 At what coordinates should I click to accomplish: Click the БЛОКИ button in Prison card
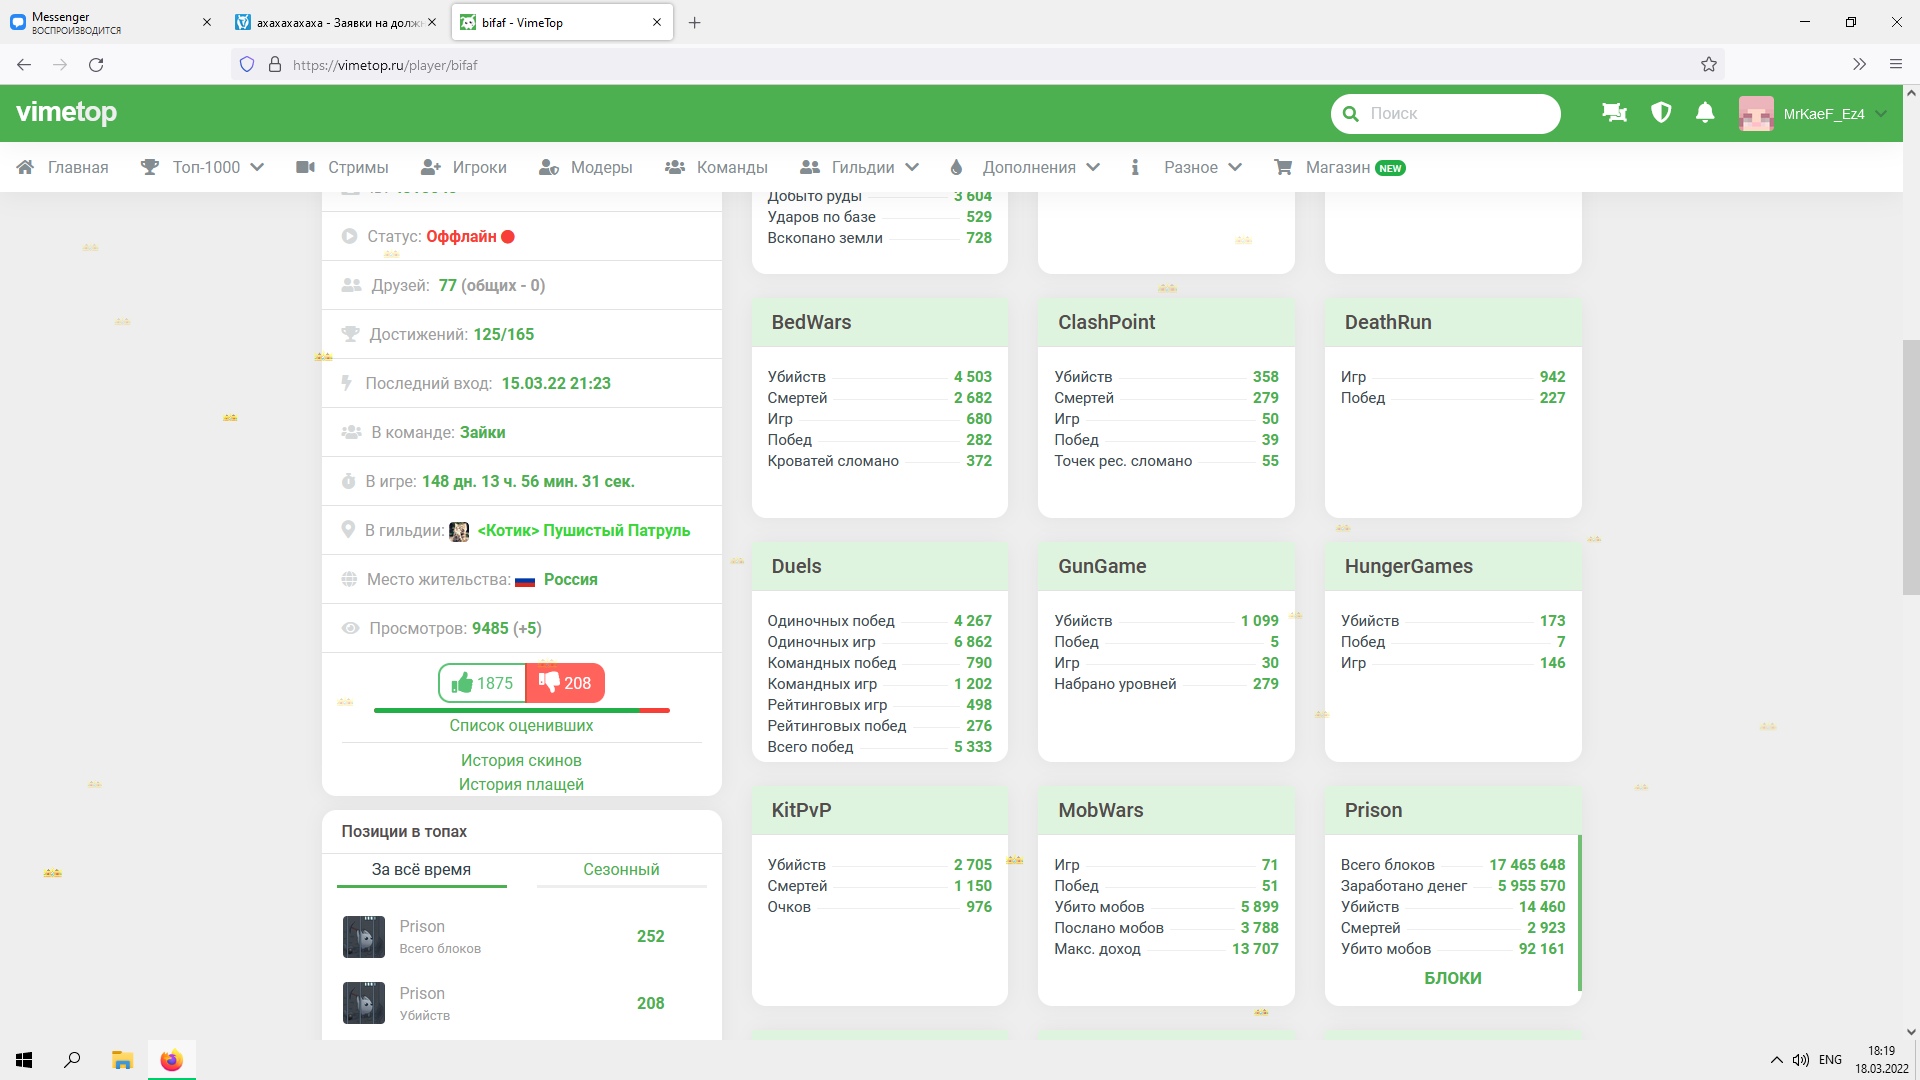1452,978
